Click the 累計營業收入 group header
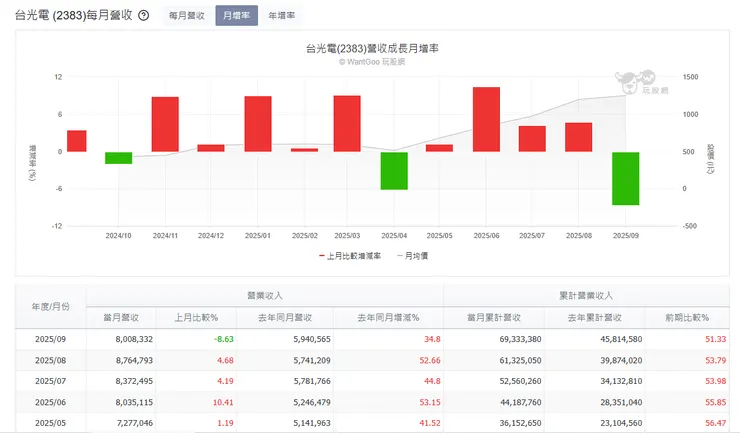 pyautogui.click(x=586, y=296)
